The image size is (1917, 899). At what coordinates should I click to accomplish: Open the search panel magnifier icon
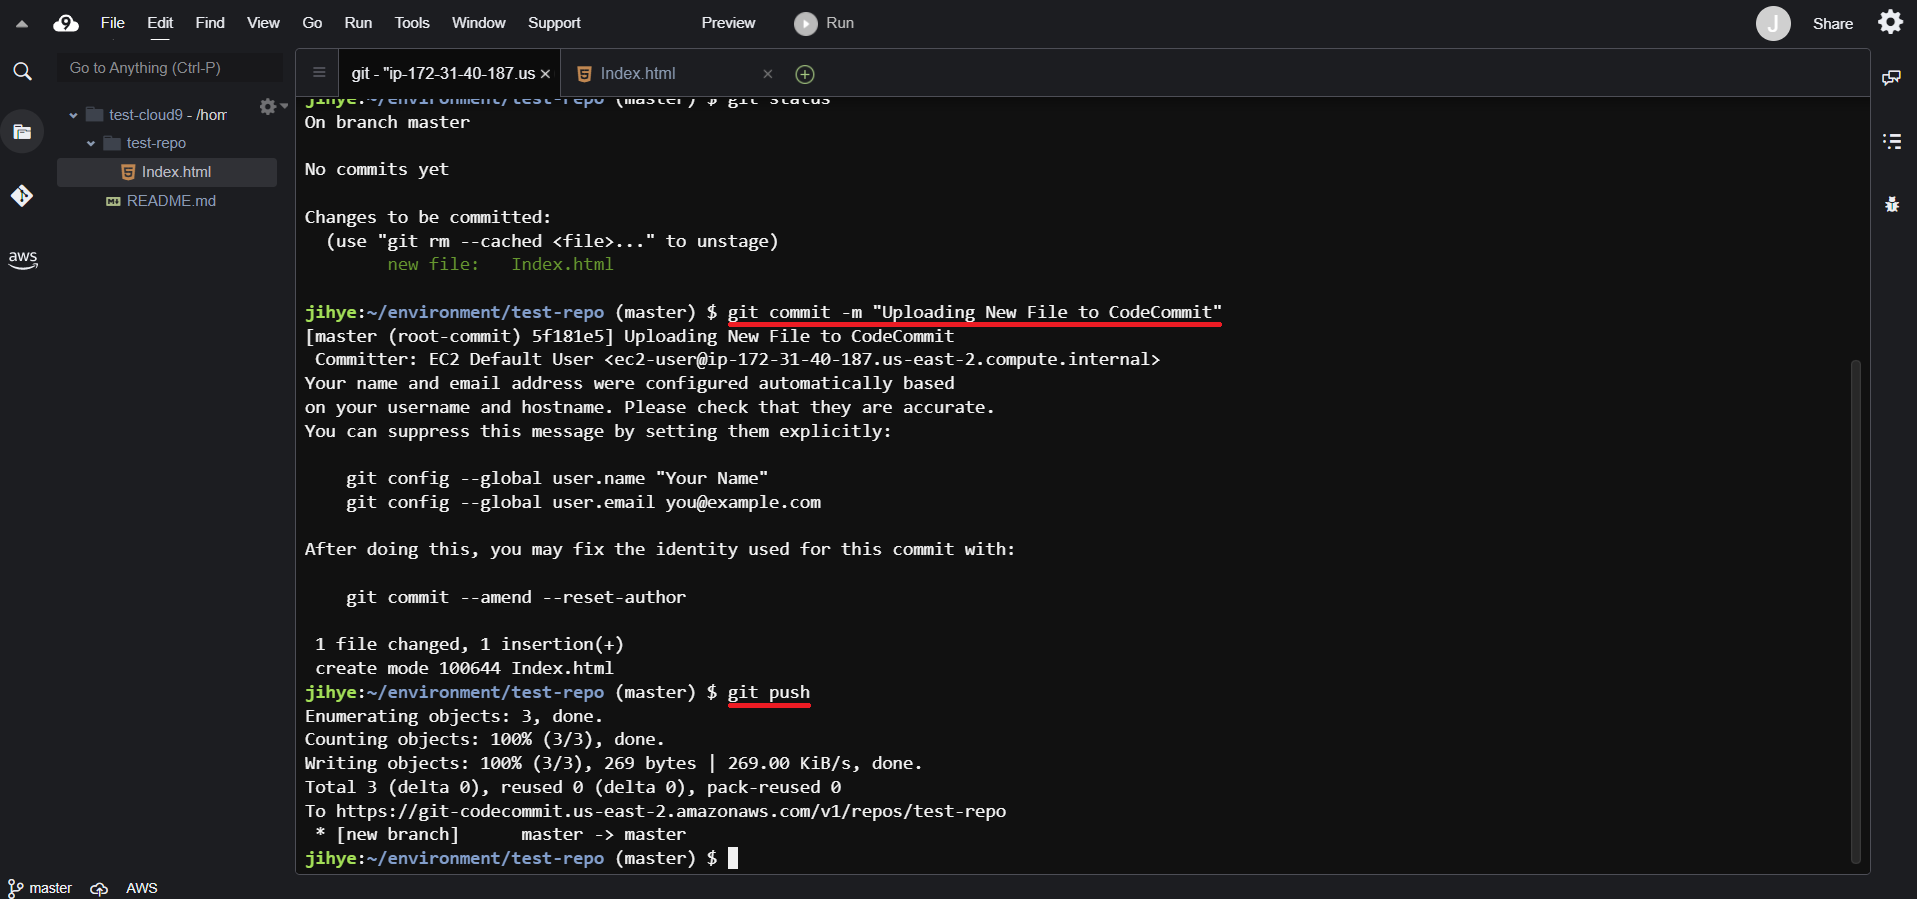22,71
